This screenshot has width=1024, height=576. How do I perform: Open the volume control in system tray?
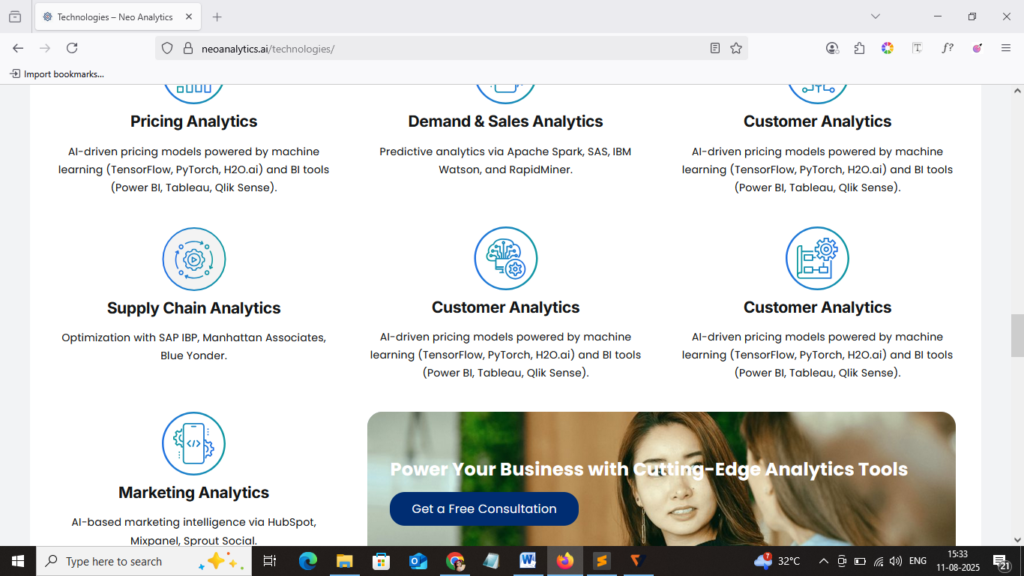pyautogui.click(x=896, y=561)
